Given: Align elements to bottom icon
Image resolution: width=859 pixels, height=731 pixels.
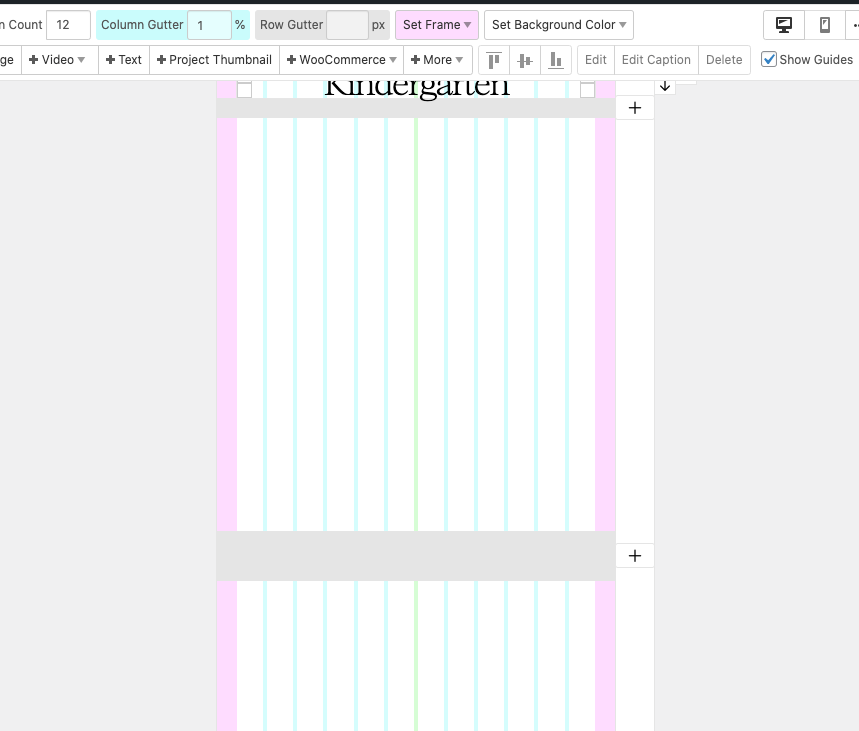Looking at the screenshot, I should pyautogui.click(x=556, y=60).
